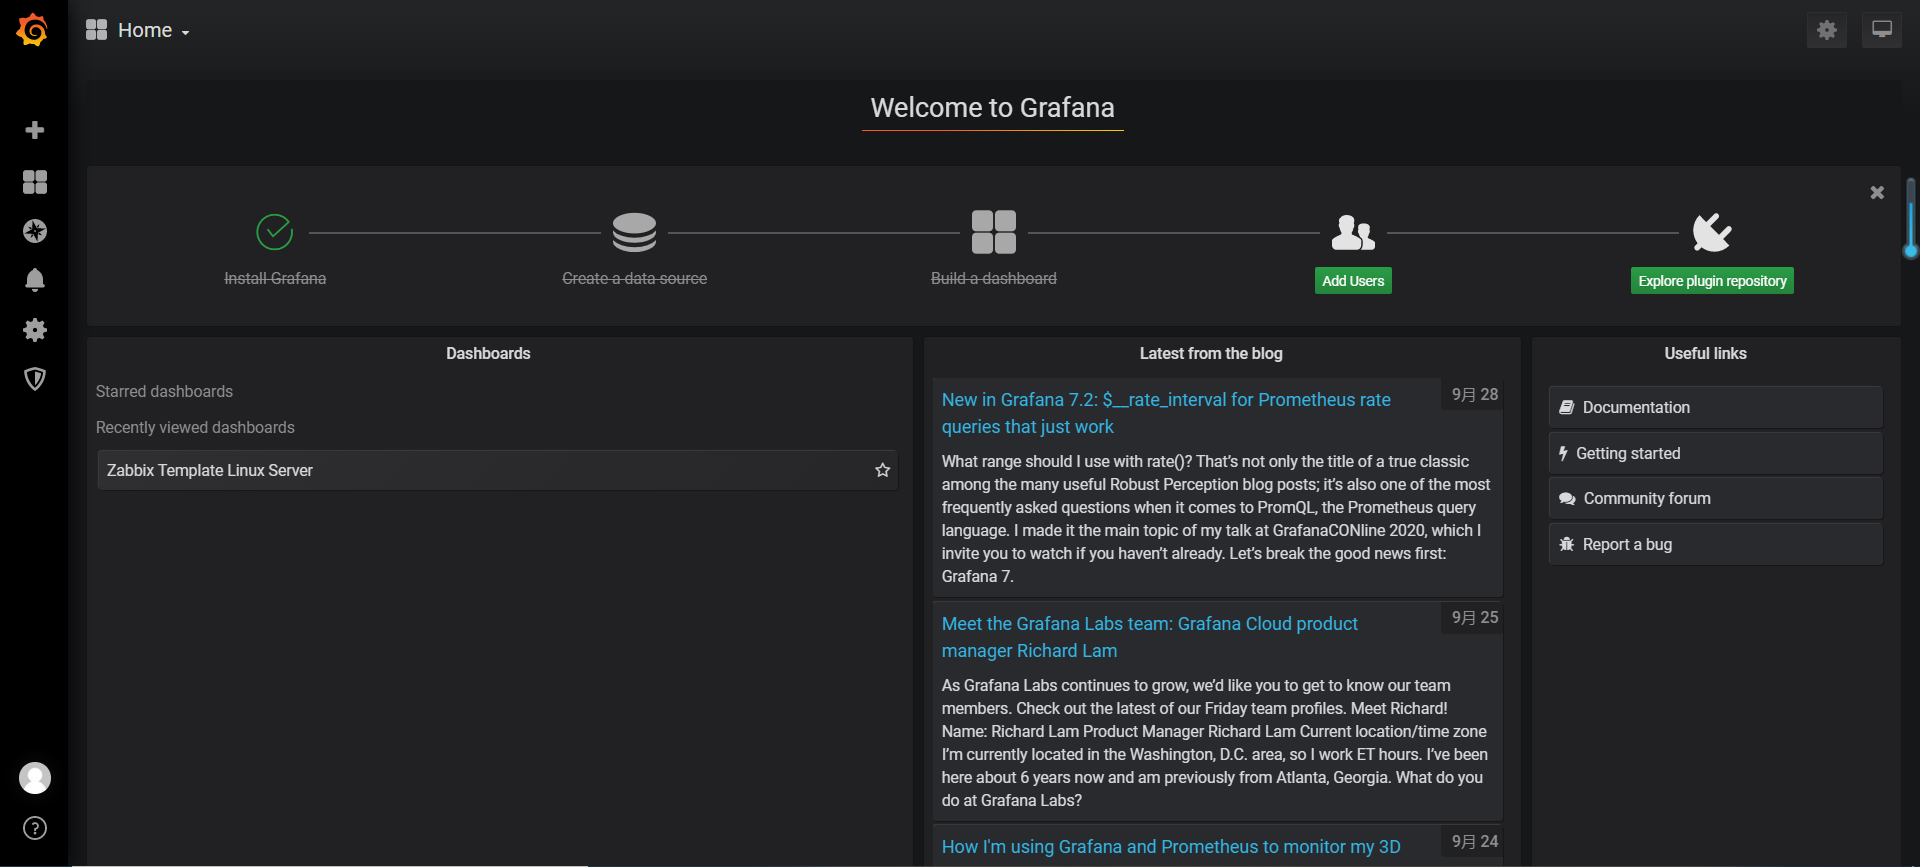Open the Create plus menu in sidebar
The width and height of the screenshot is (1920, 867).
35,130
